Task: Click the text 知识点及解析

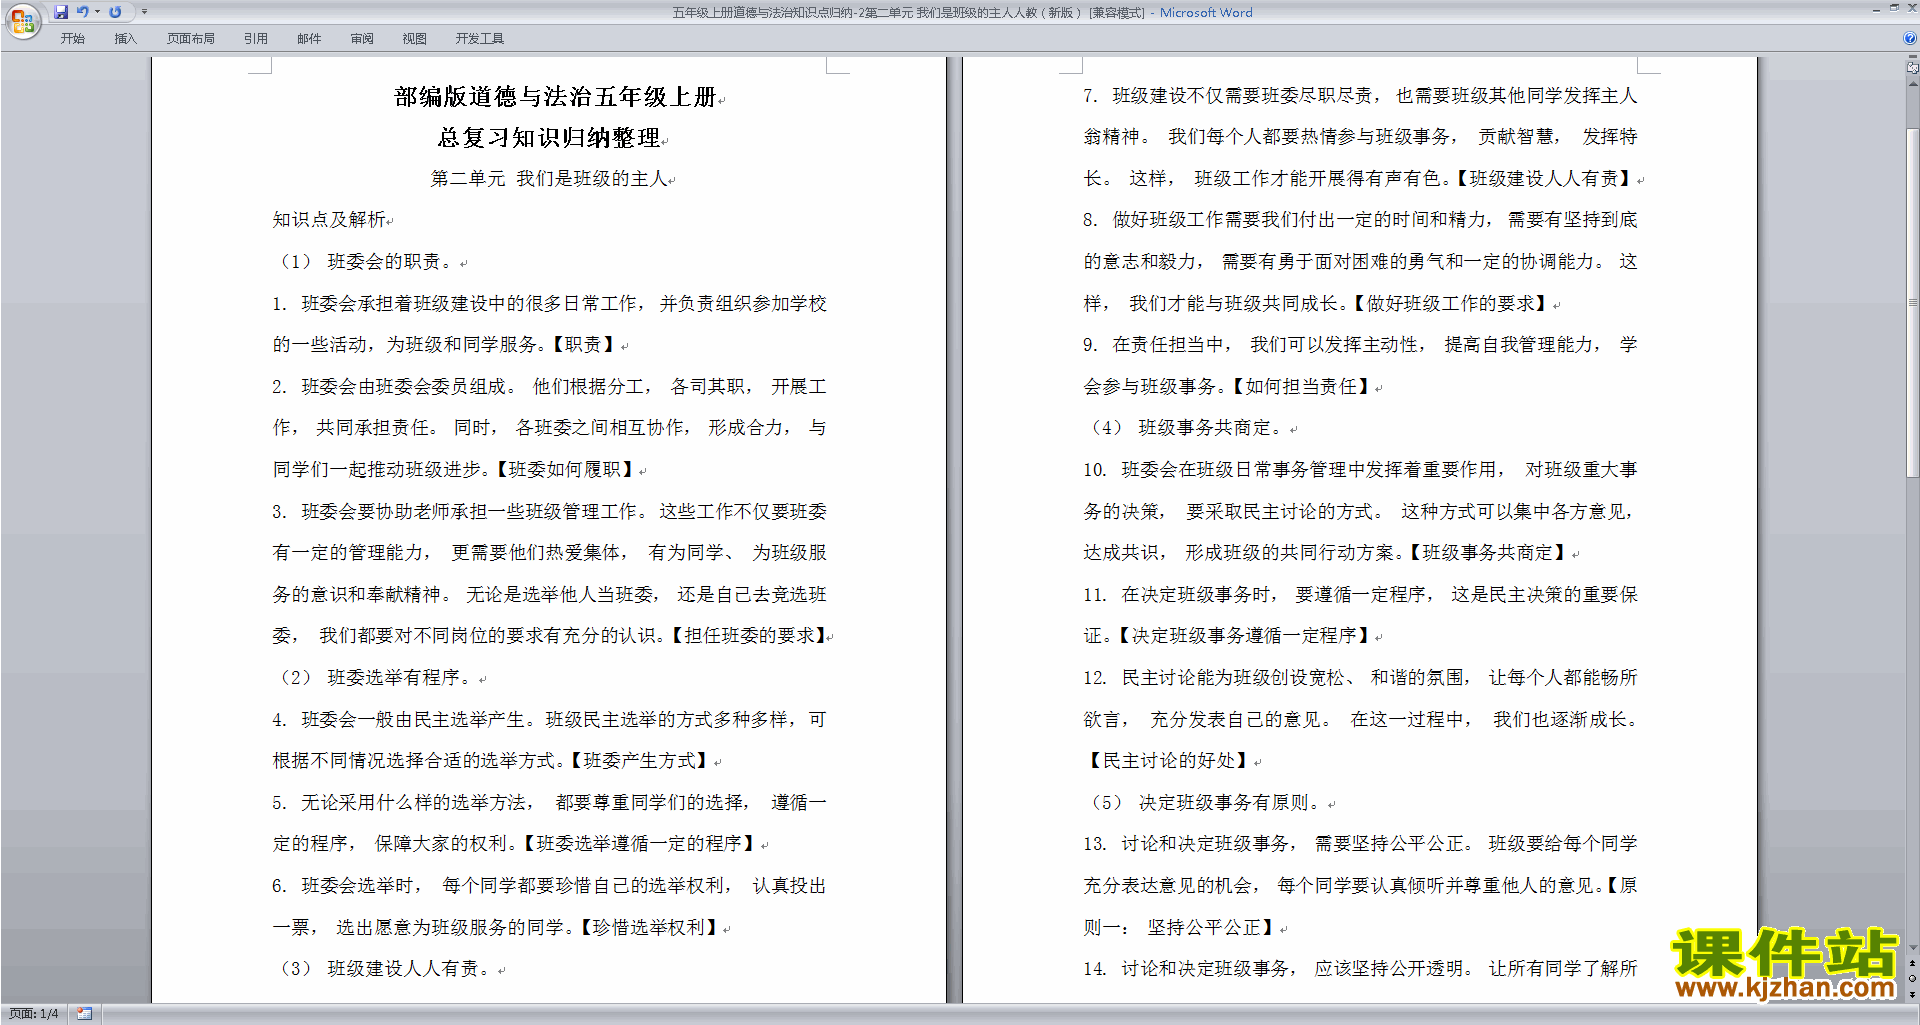Action: pos(329,220)
